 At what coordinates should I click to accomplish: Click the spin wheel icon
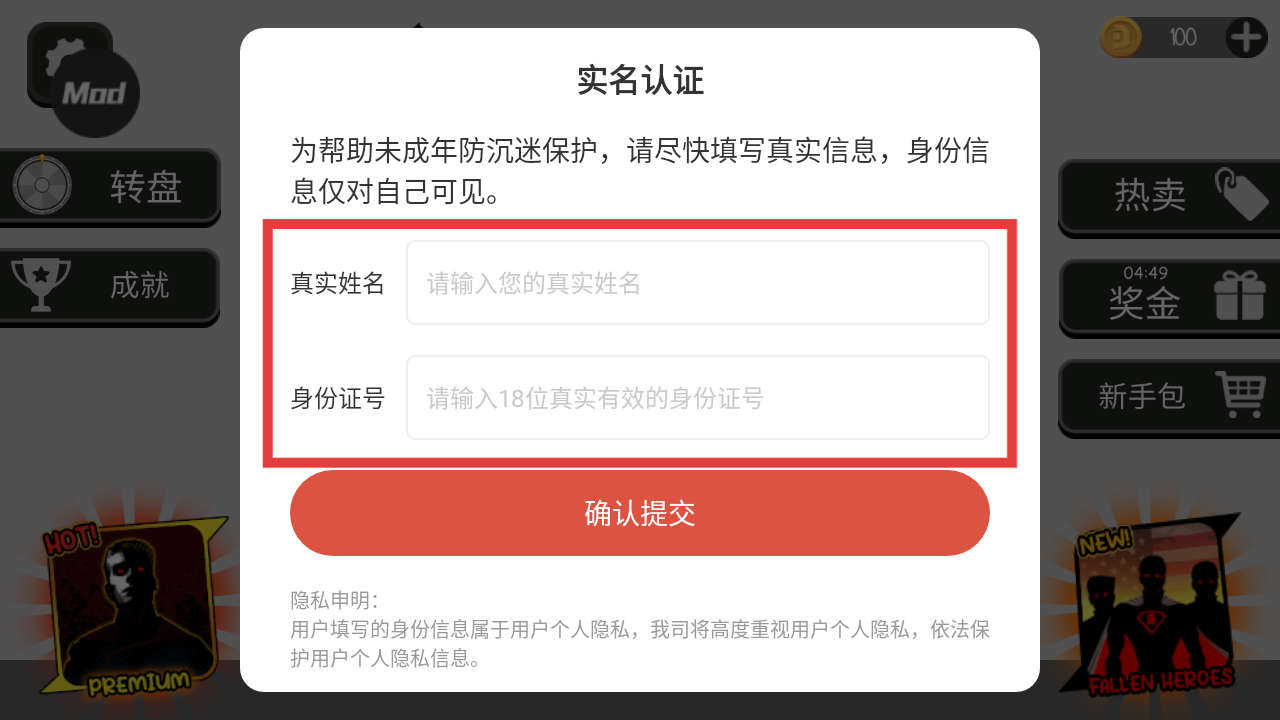[x=41, y=185]
